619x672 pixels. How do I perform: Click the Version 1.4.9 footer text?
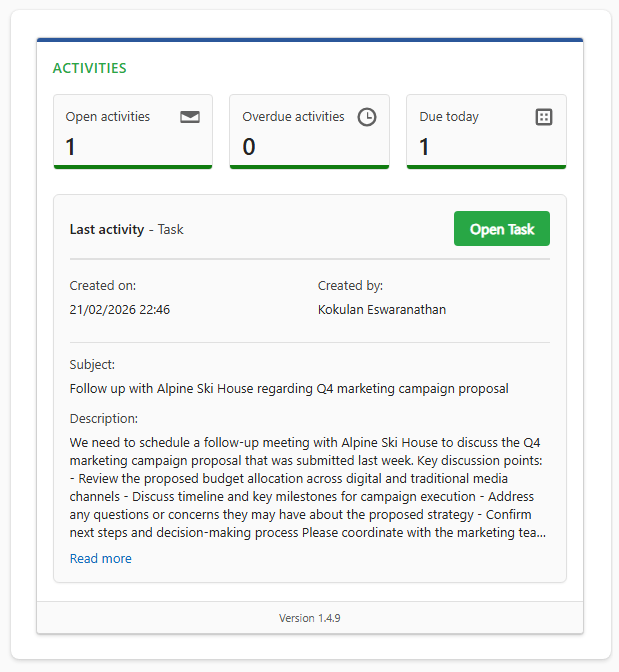(x=309, y=618)
